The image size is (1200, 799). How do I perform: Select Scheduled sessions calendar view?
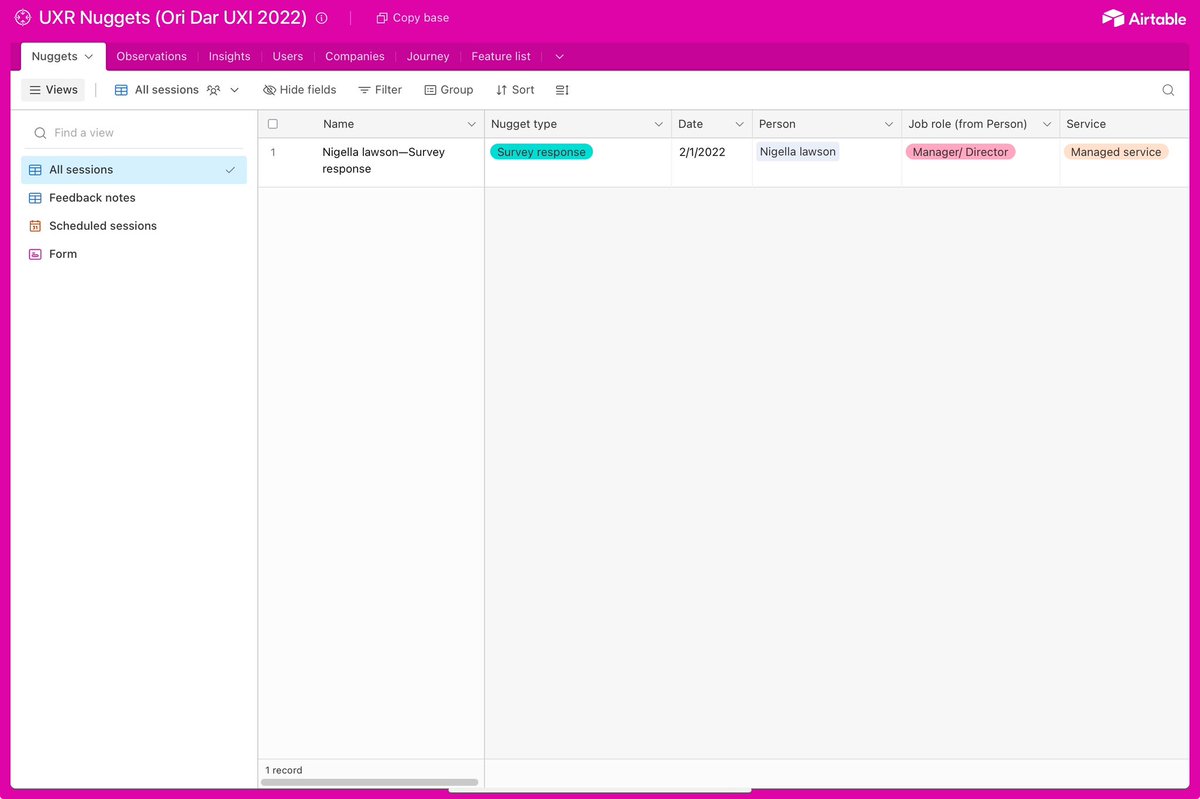134,226
